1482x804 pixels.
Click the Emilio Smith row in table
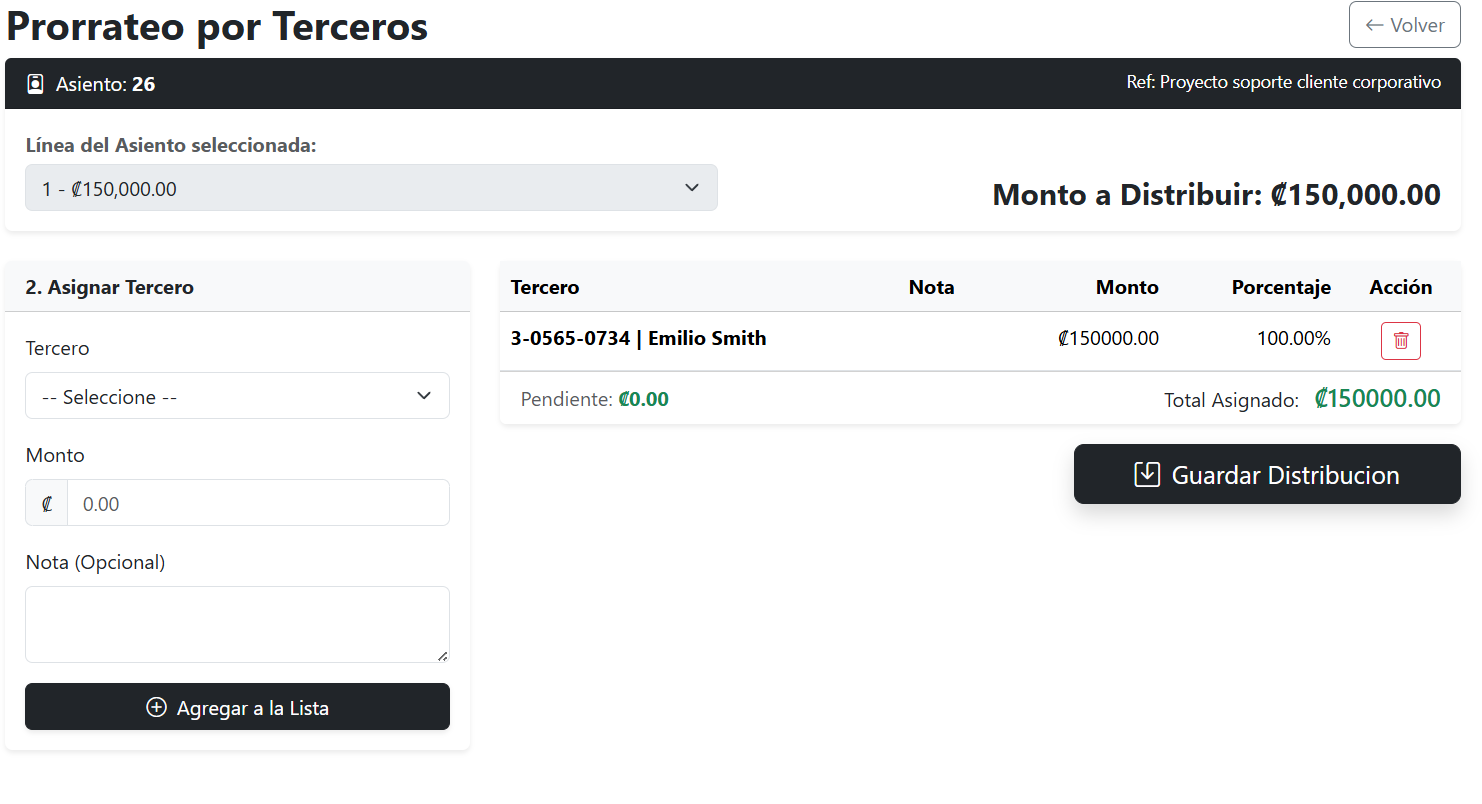pos(638,339)
